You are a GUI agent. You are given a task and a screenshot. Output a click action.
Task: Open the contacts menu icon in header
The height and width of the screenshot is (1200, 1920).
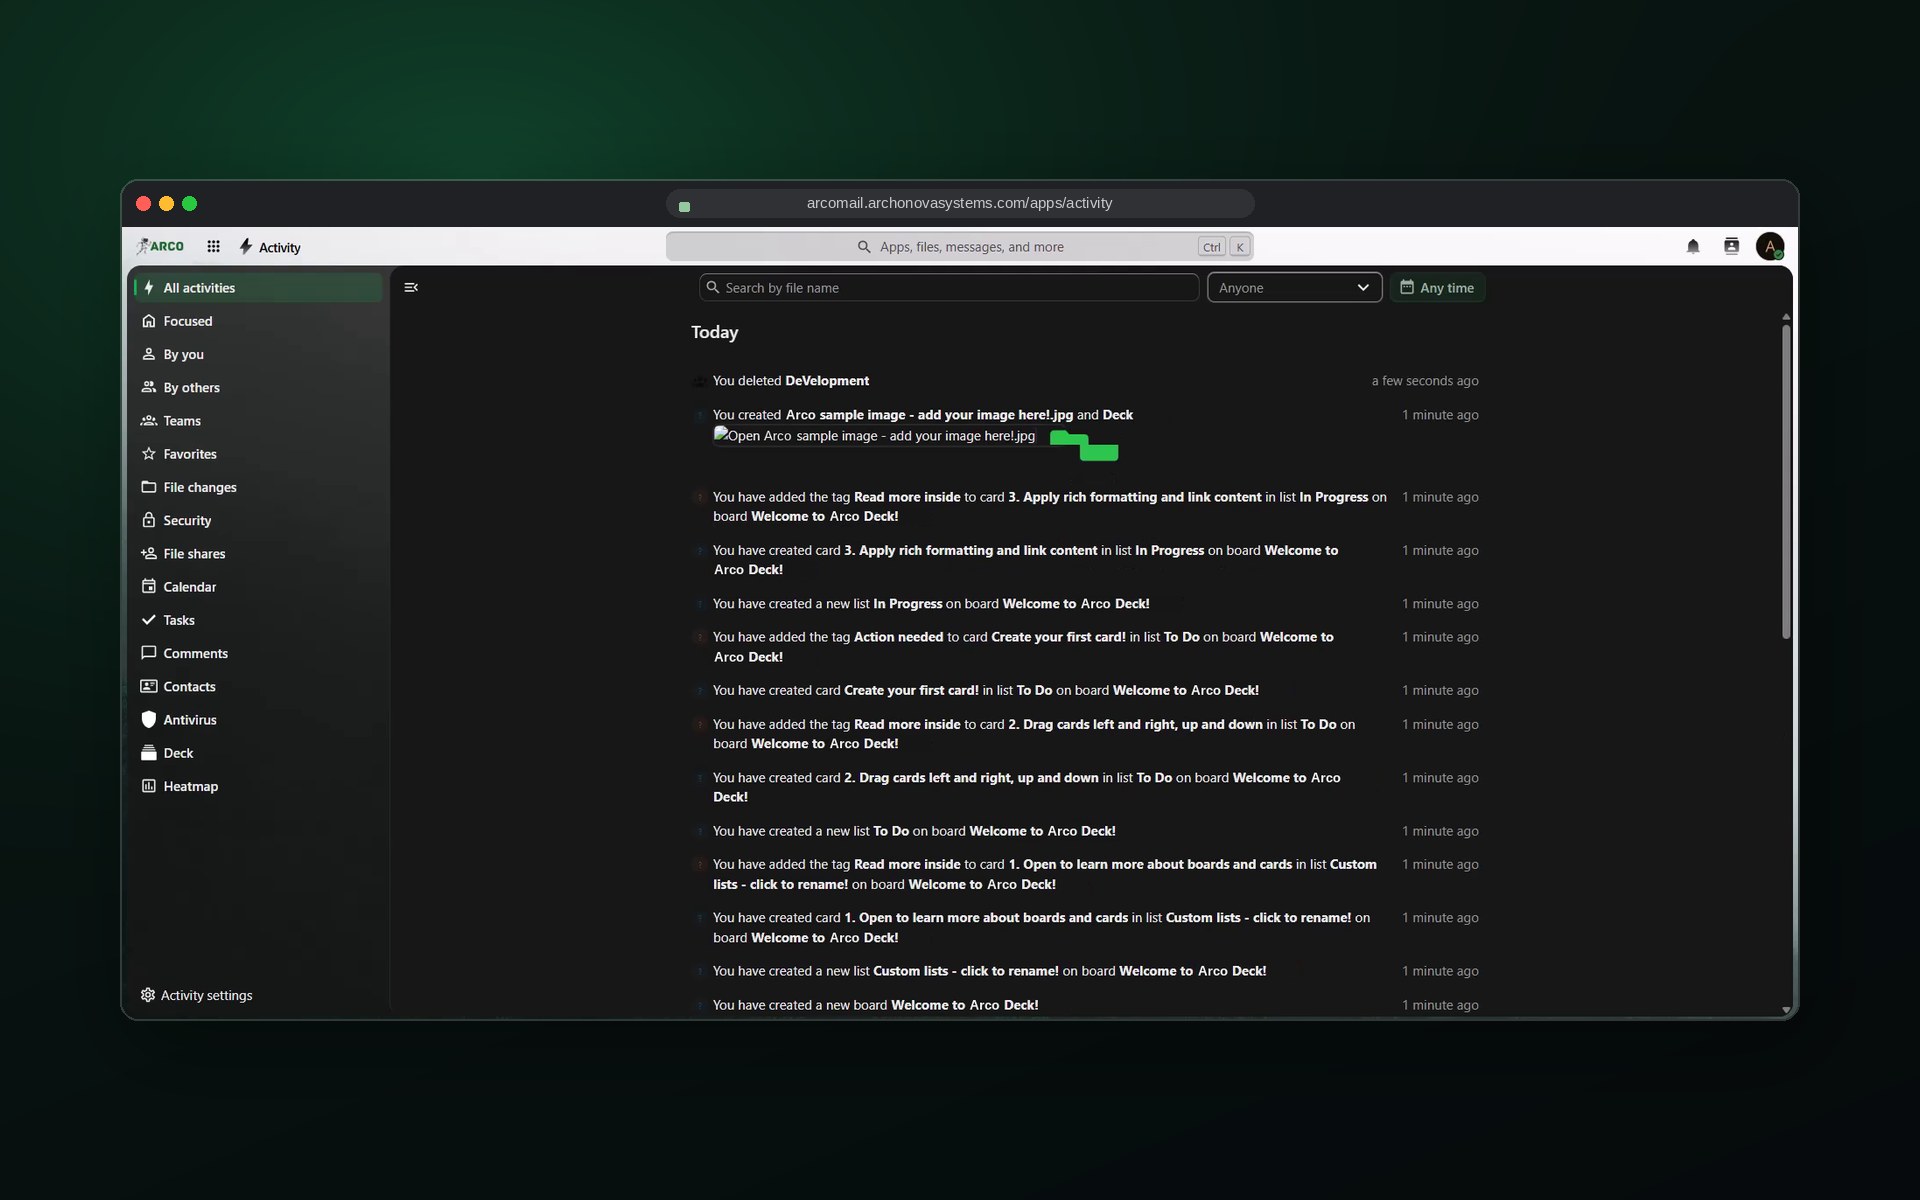(x=1731, y=246)
